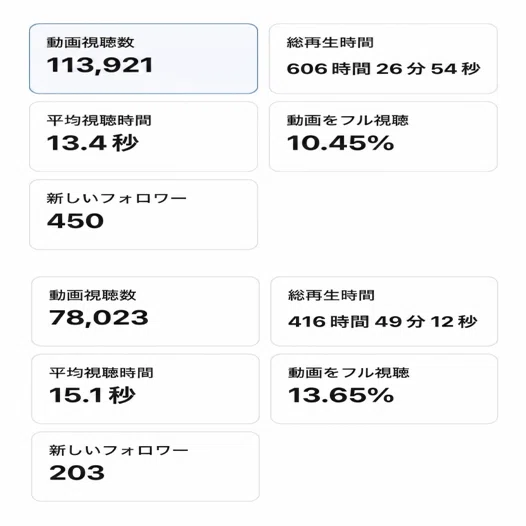Click the 606 時間 26 分 54 秒 value
The image size is (526, 526).
click(383, 69)
